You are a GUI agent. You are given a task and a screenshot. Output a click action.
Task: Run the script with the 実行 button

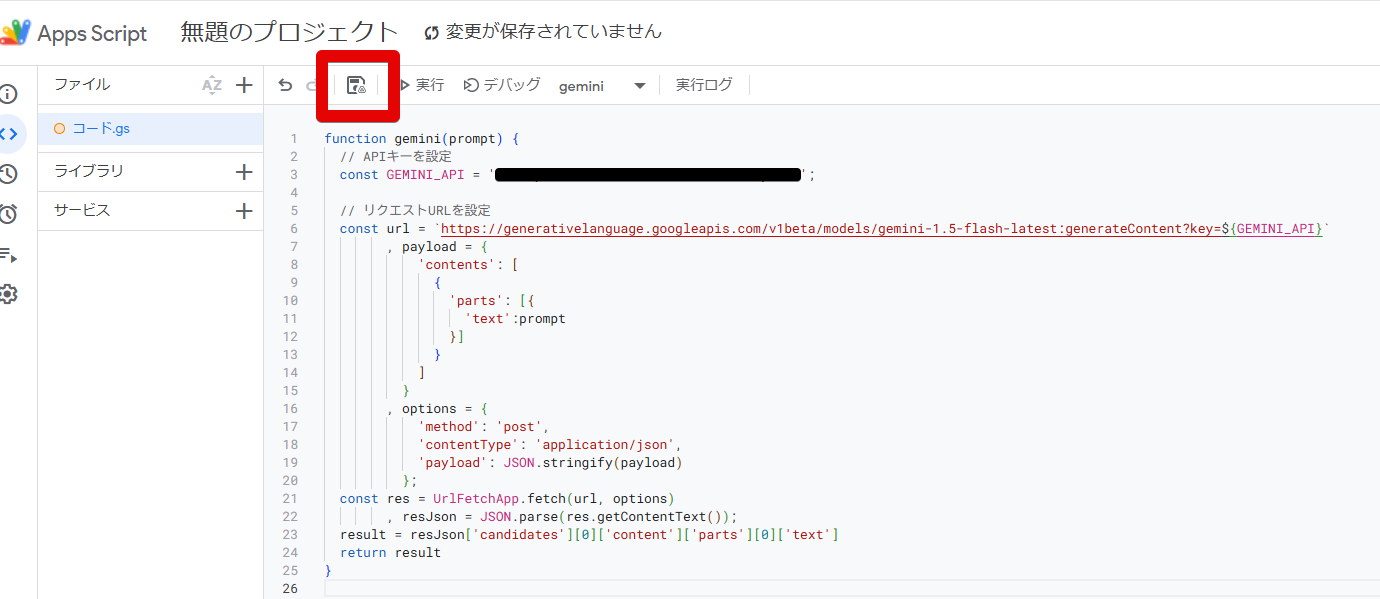[x=422, y=85]
